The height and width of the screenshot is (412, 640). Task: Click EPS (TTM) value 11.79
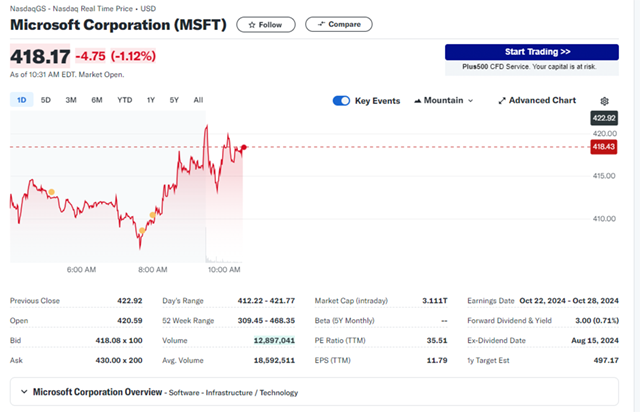(437, 361)
